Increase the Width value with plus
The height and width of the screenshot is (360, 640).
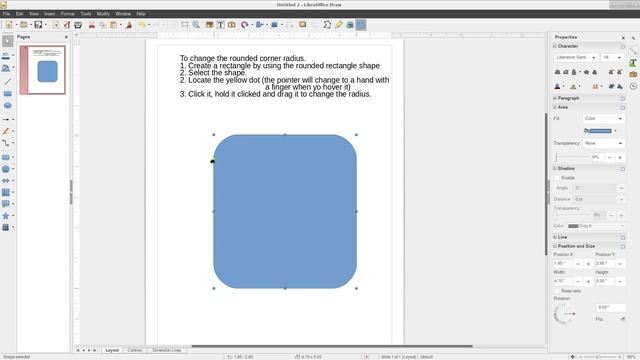click(588, 282)
